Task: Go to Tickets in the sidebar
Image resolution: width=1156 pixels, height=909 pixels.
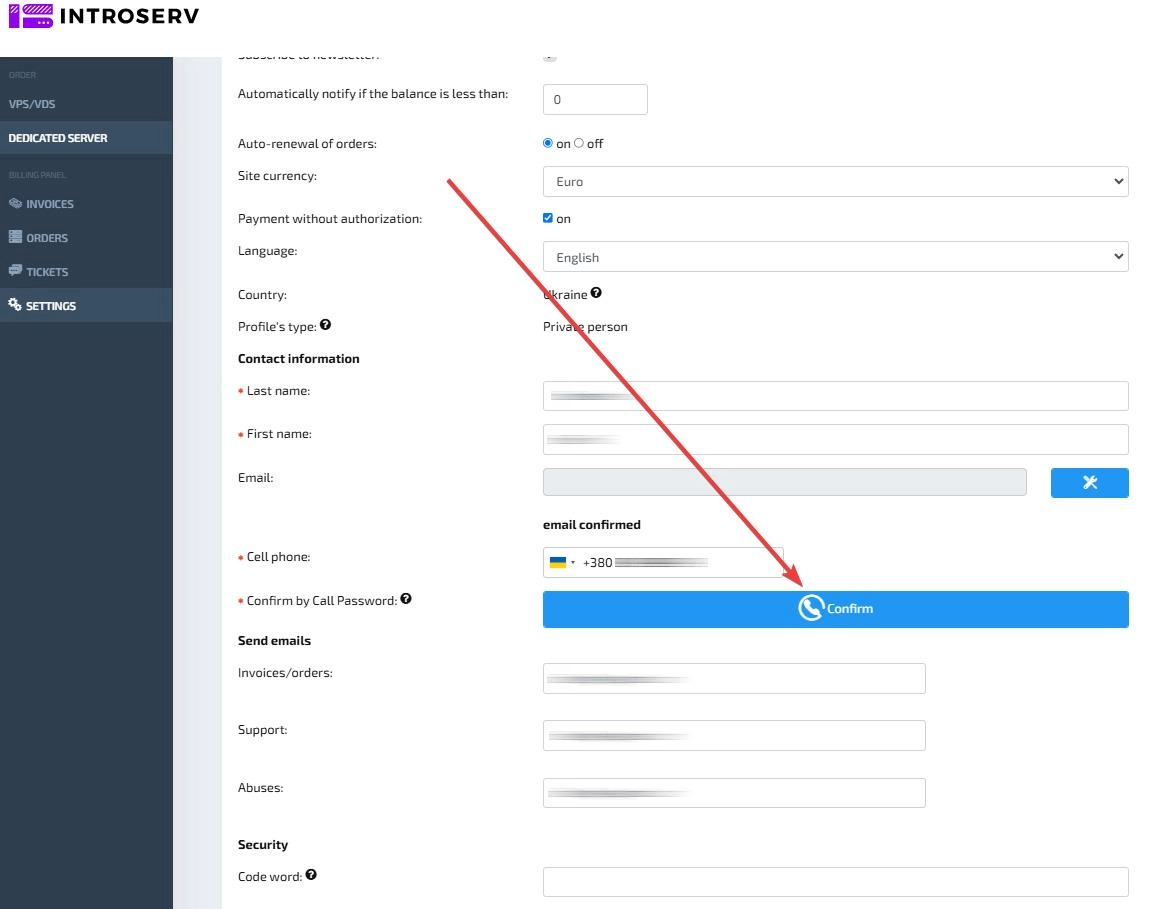Action: (x=47, y=272)
